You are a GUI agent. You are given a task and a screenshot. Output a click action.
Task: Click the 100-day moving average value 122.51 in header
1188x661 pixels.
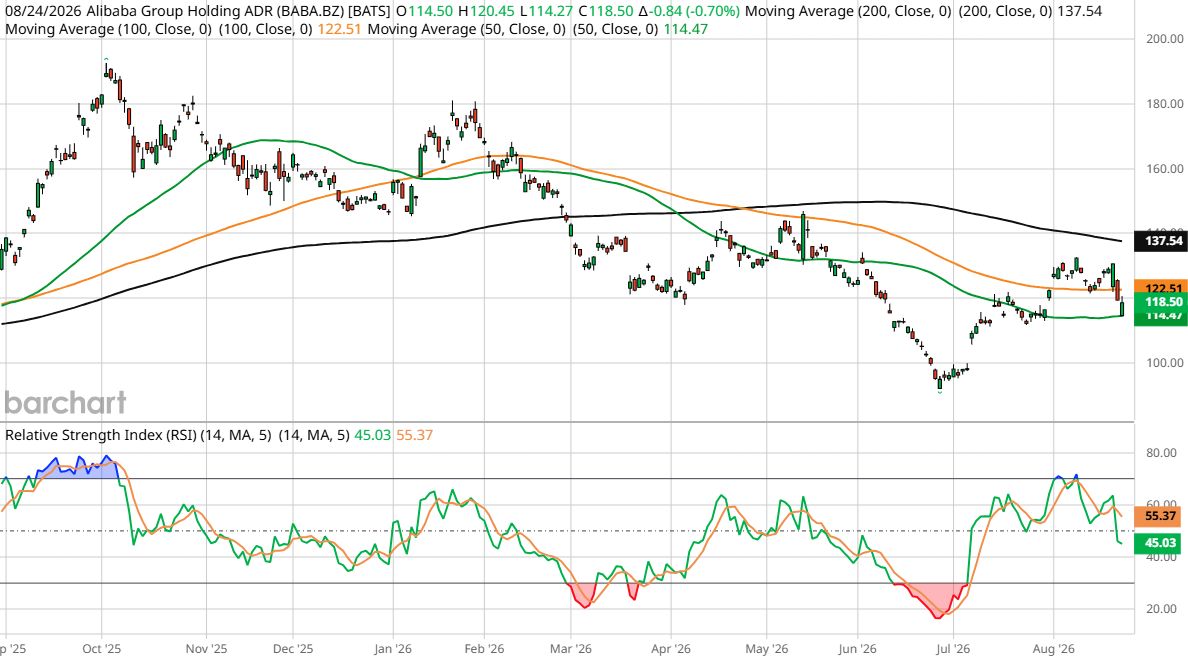(x=339, y=30)
